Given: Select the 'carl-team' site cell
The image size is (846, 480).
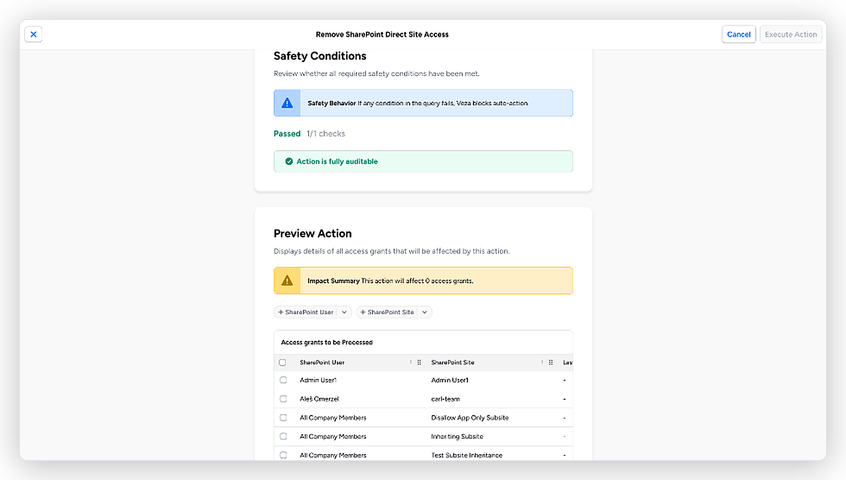Looking at the screenshot, I should (x=446, y=399).
